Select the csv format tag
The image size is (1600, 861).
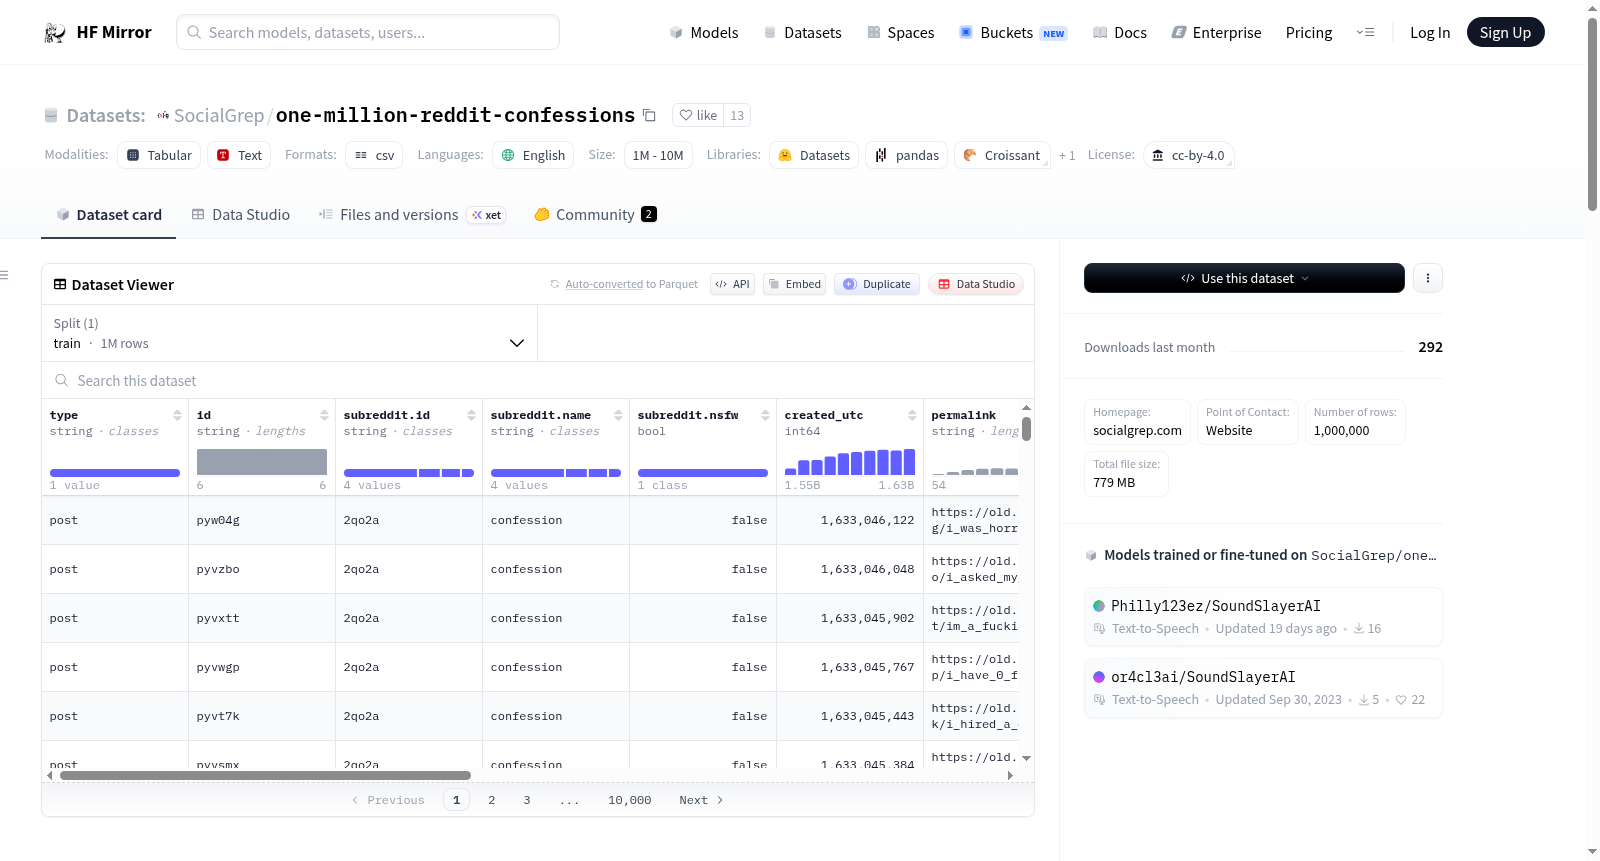374,155
